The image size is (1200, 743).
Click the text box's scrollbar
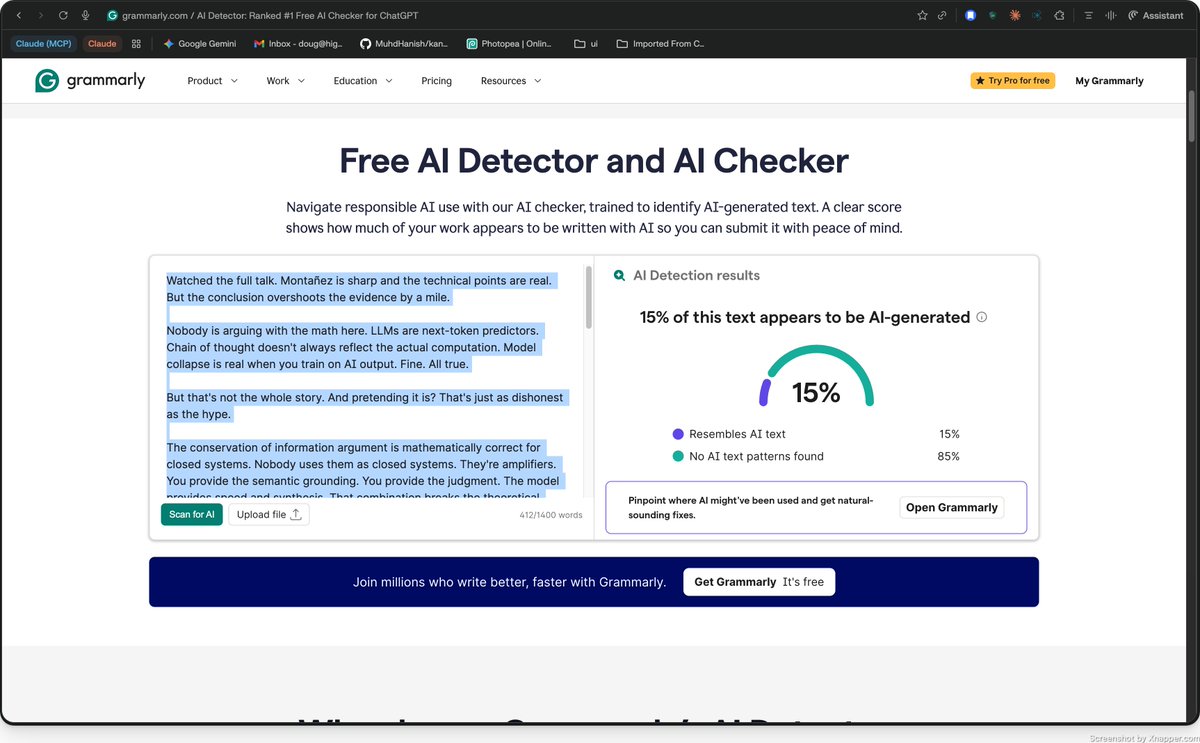(x=588, y=297)
